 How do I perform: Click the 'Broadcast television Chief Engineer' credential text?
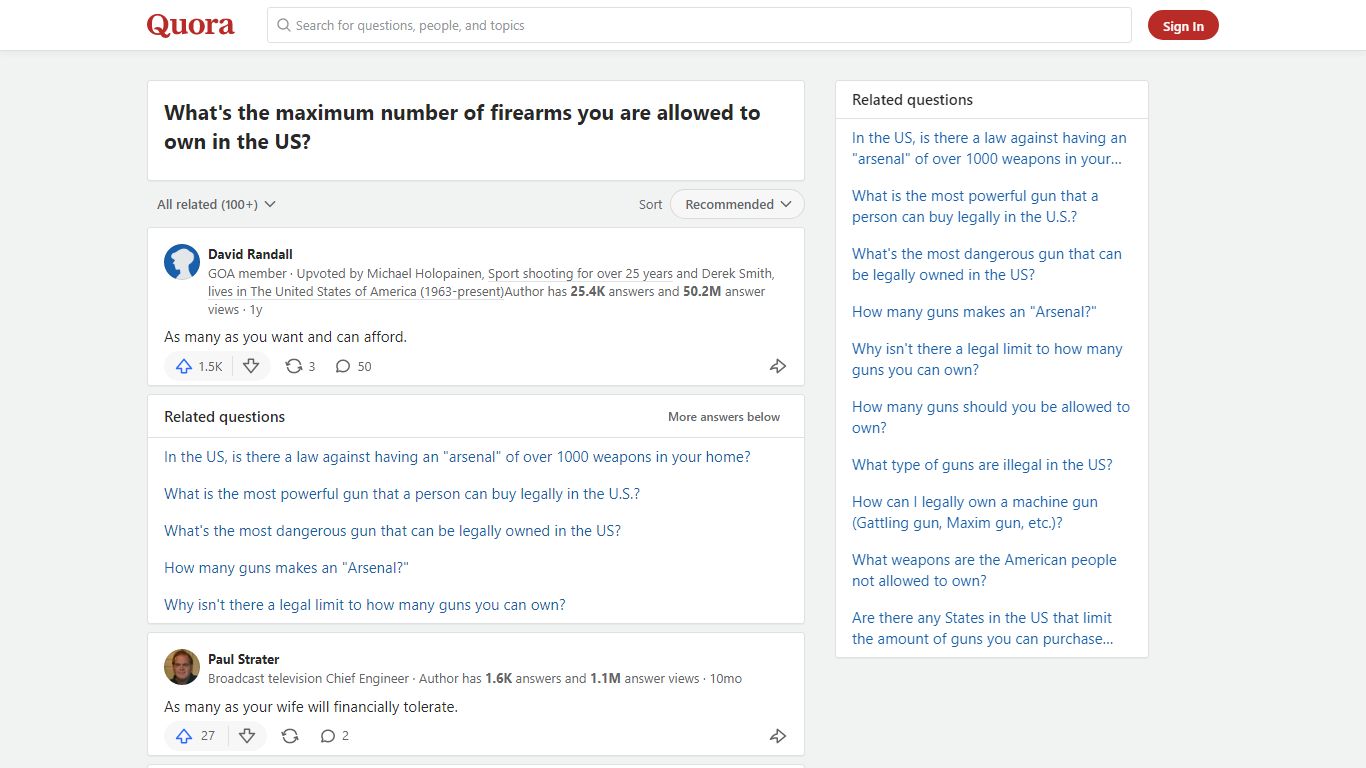pos(309,678)
